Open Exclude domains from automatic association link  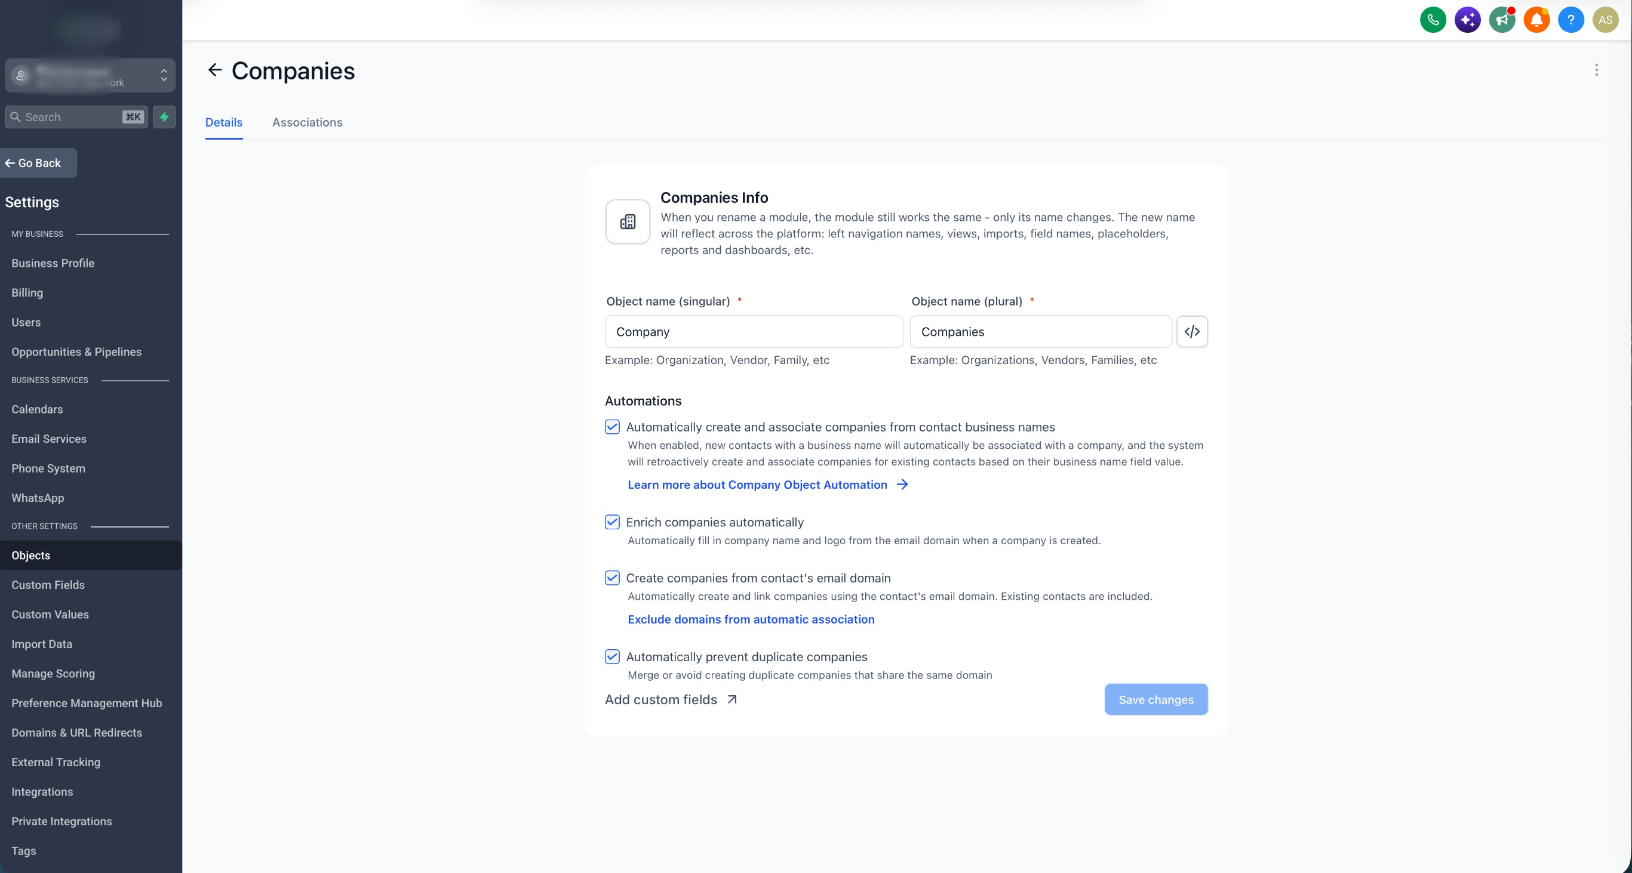751,620
